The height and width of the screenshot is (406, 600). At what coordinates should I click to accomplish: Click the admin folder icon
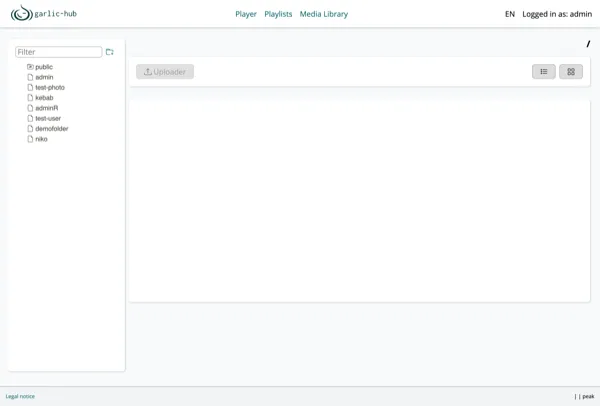coord(30,77)
